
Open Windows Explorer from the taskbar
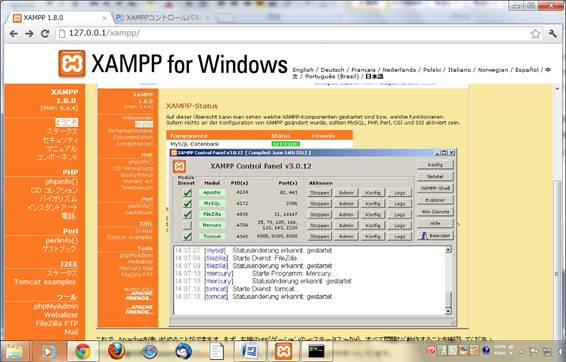tap(15, 351)
